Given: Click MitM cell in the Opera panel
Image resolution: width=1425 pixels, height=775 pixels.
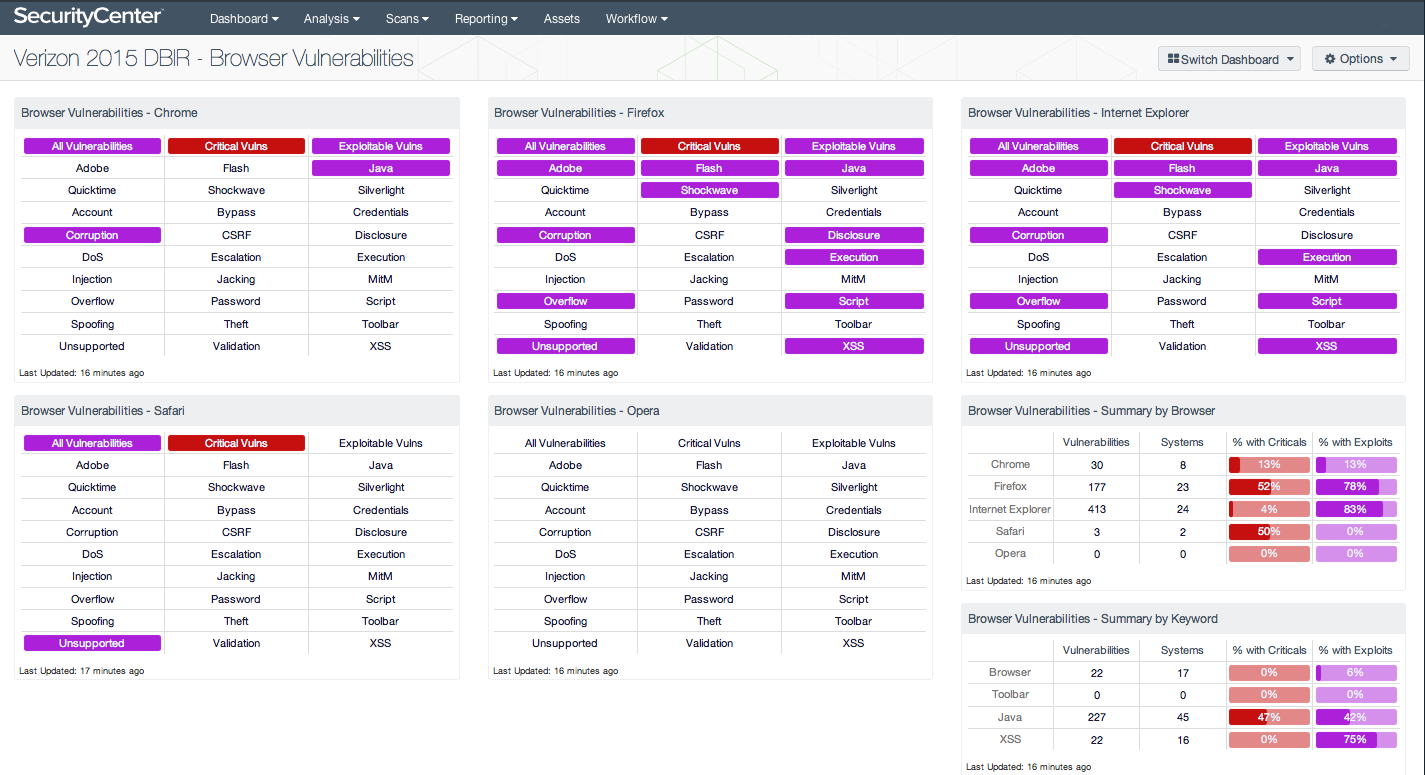Looking at the screenshot, I should tap(854, 576).
